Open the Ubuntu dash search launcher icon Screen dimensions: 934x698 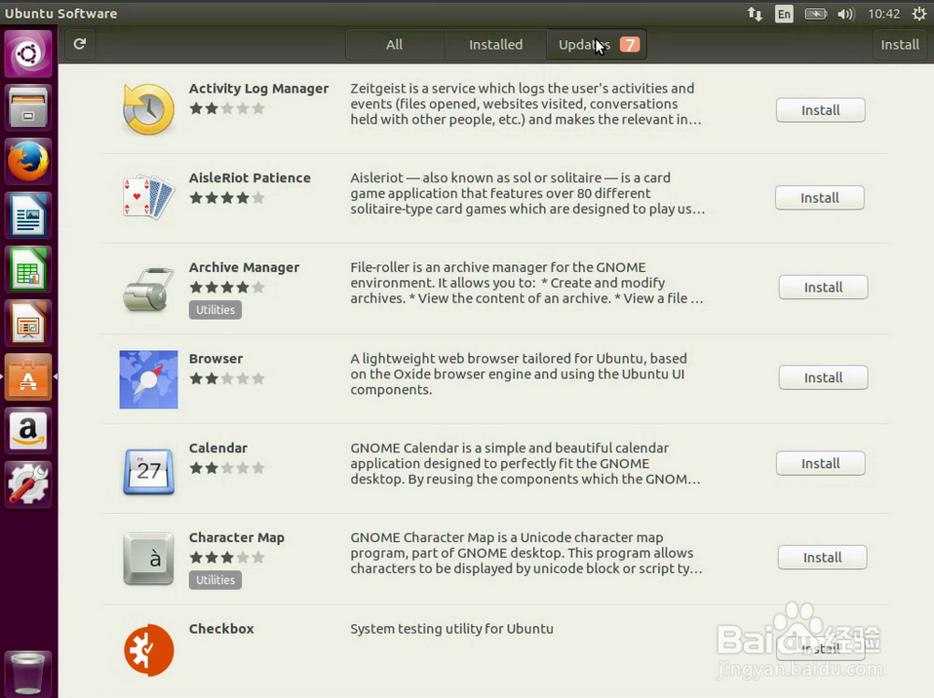click(28, 54)
